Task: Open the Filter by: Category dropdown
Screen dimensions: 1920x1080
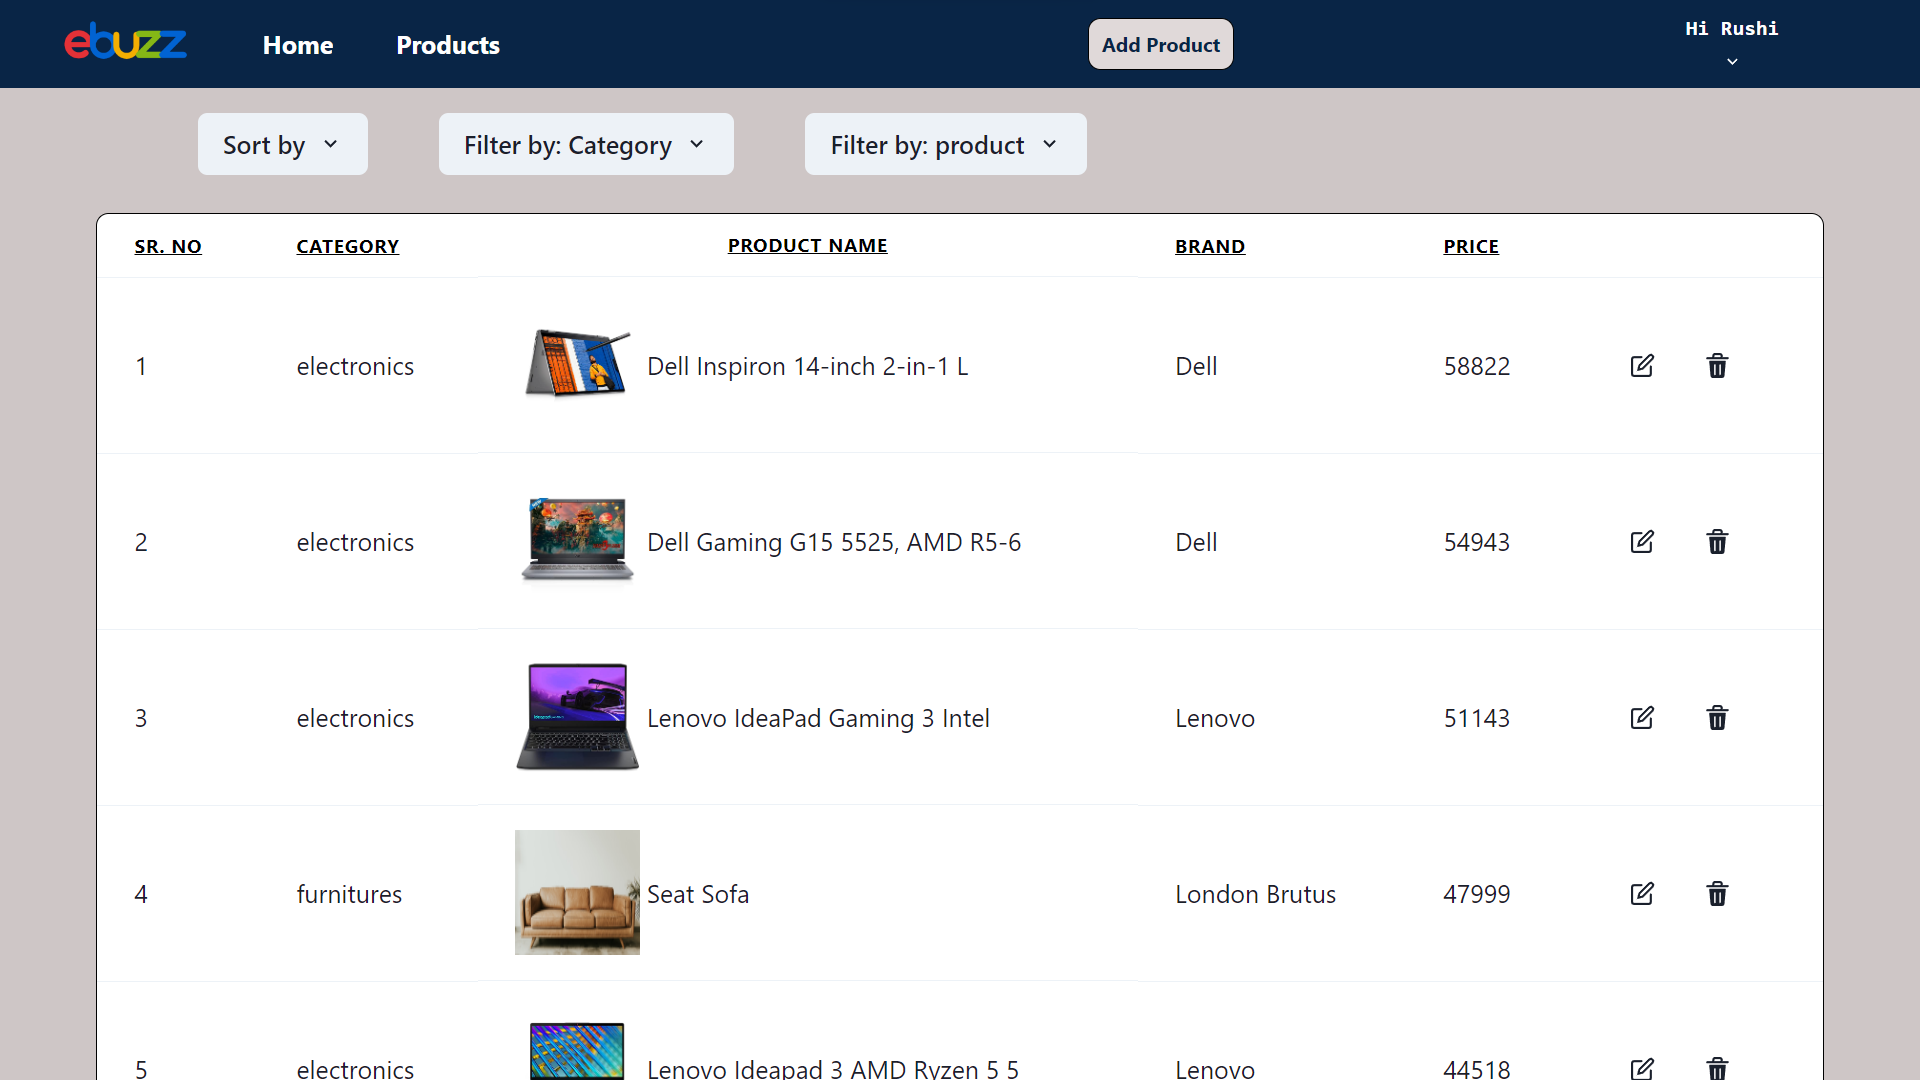Action: [x=586, y=144]
